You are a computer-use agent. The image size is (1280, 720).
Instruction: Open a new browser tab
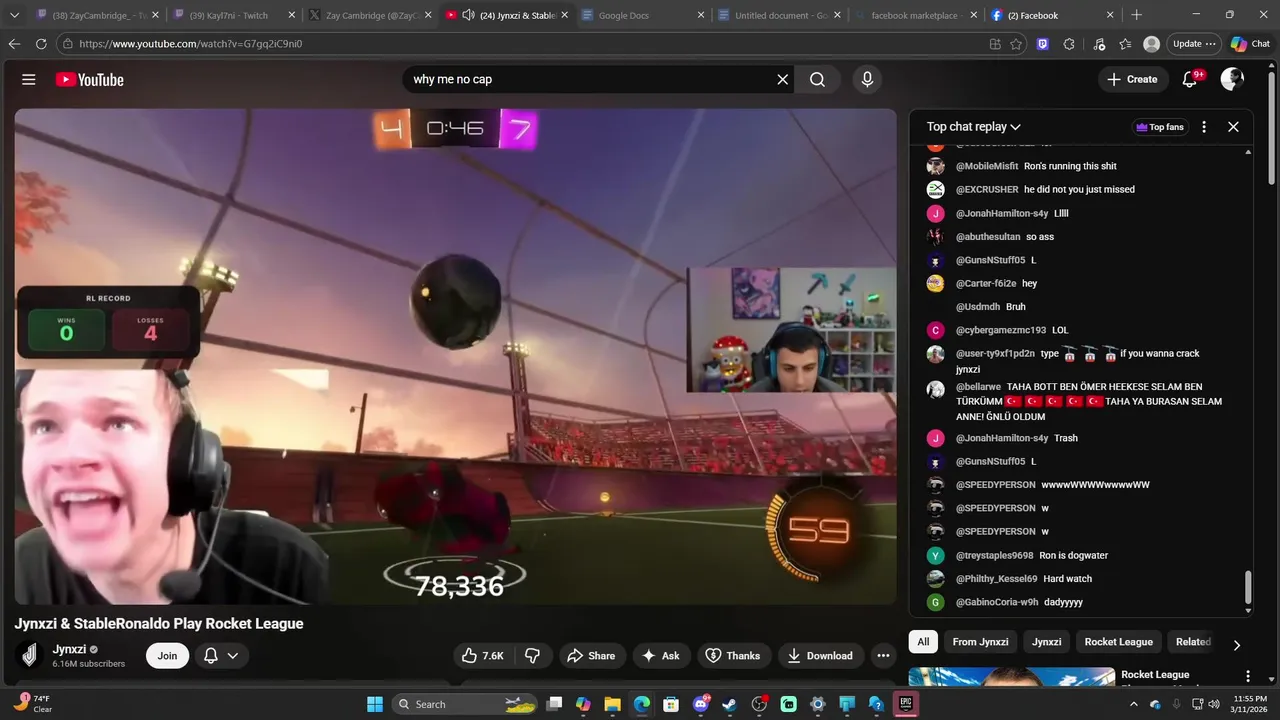pos(1136,15)
